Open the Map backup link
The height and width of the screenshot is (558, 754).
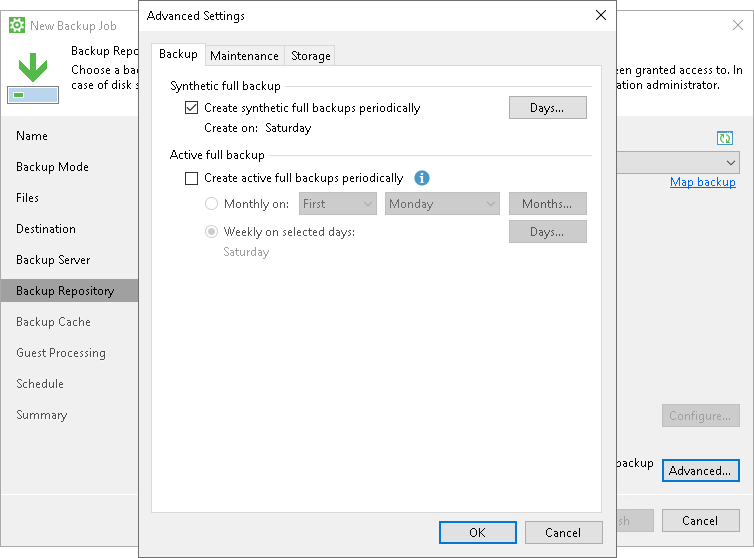pos(702,182)
